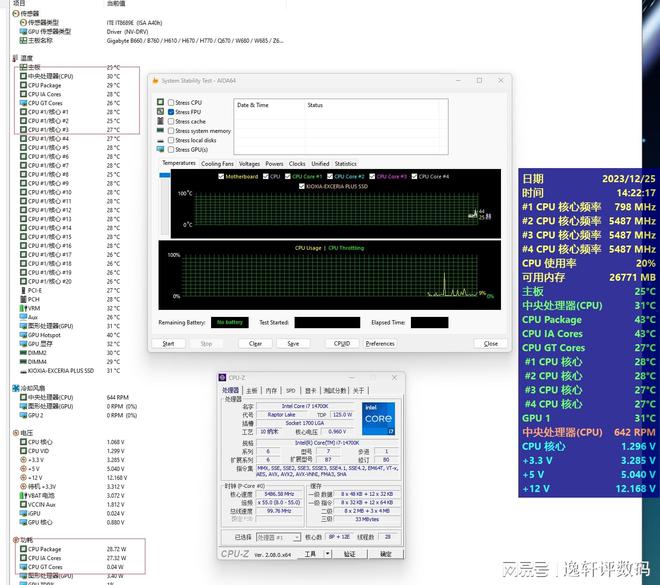The height and width of the screenshot is (585, 660).
Task: Click the Save button in Stability Test
Action: (293, 343)
